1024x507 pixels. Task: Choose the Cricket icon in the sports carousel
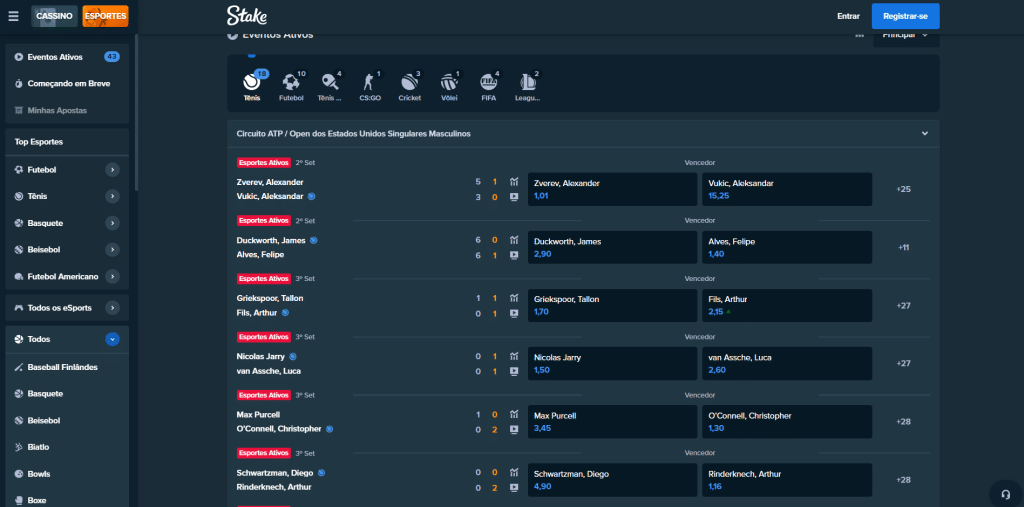pos(409,84)
